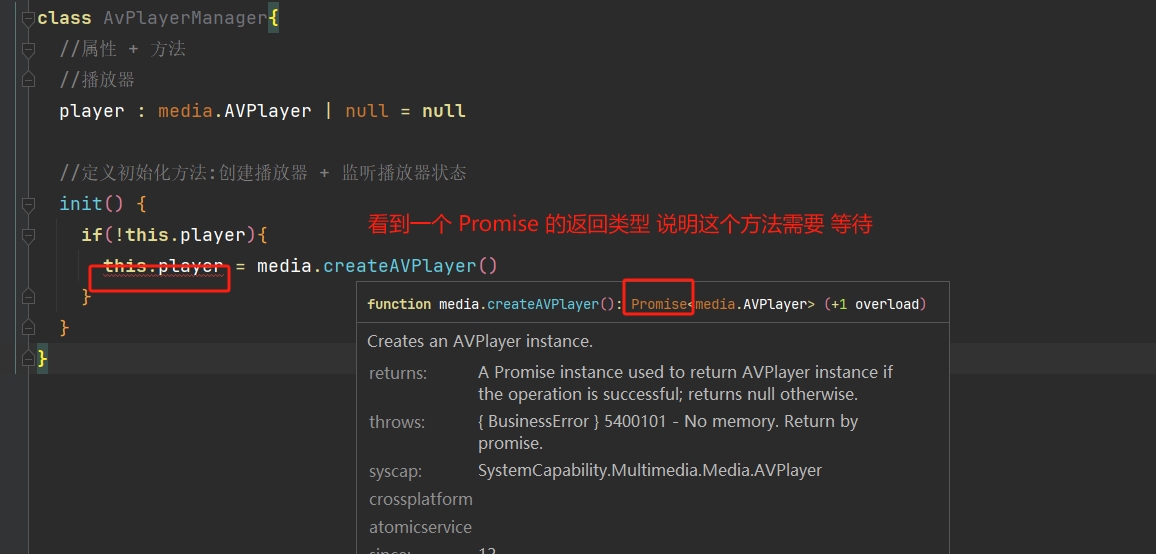Click fold end marker at class closing brace
Screen dimensions: 1156x554
pos(28,359)
